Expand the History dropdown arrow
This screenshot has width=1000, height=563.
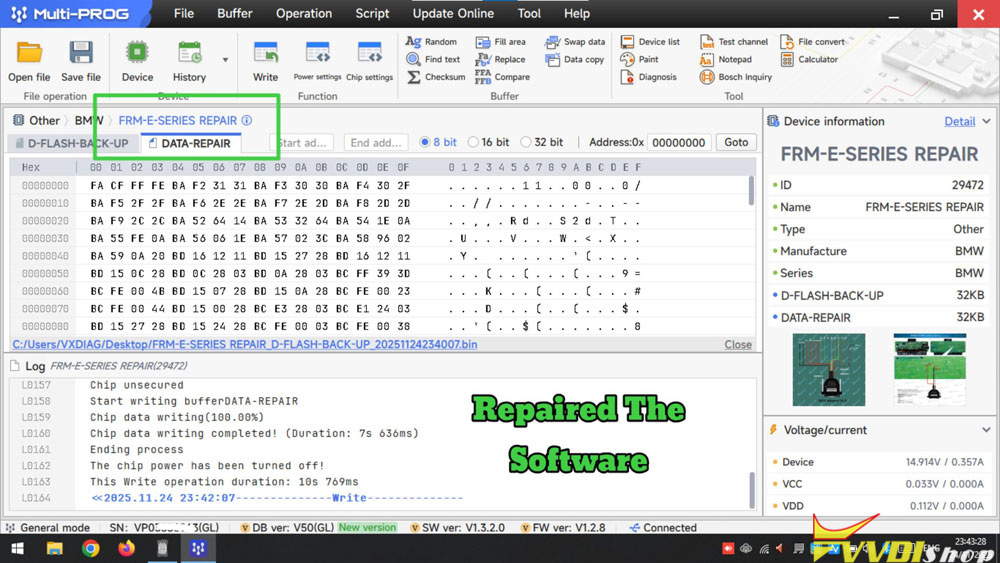225,60
